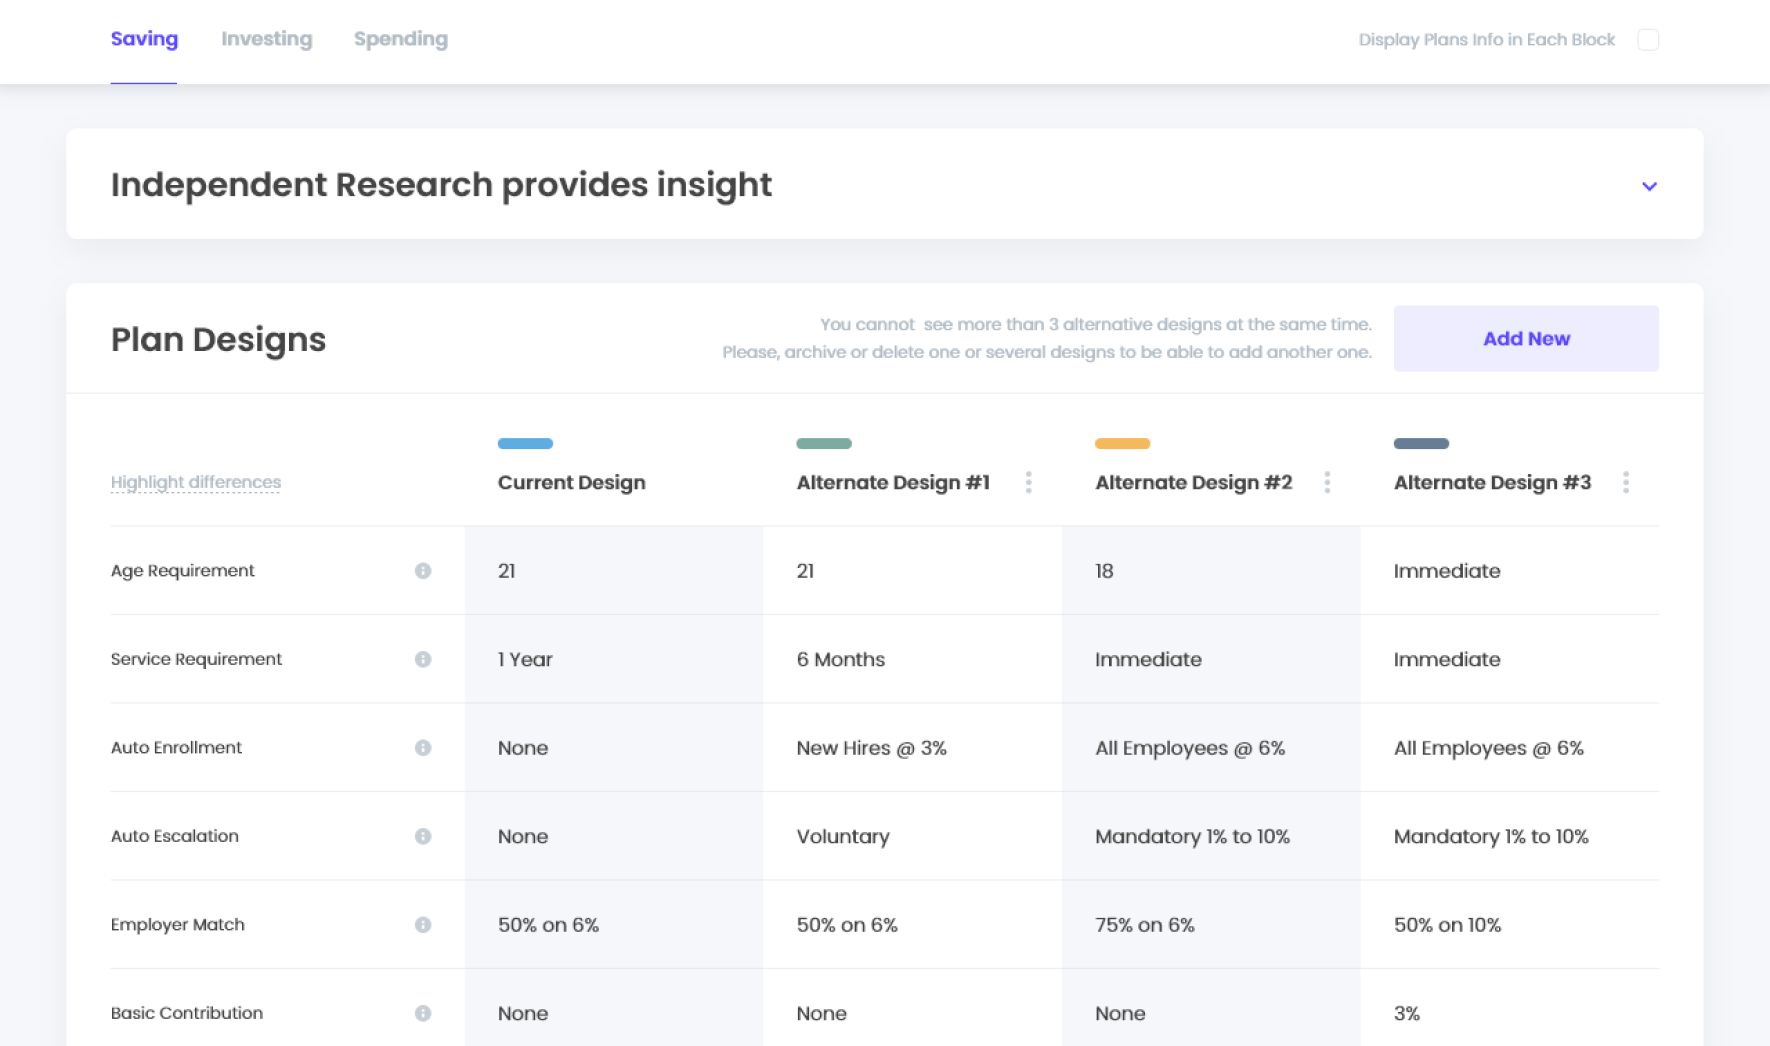Click the Add New button

pos(1526,339)
